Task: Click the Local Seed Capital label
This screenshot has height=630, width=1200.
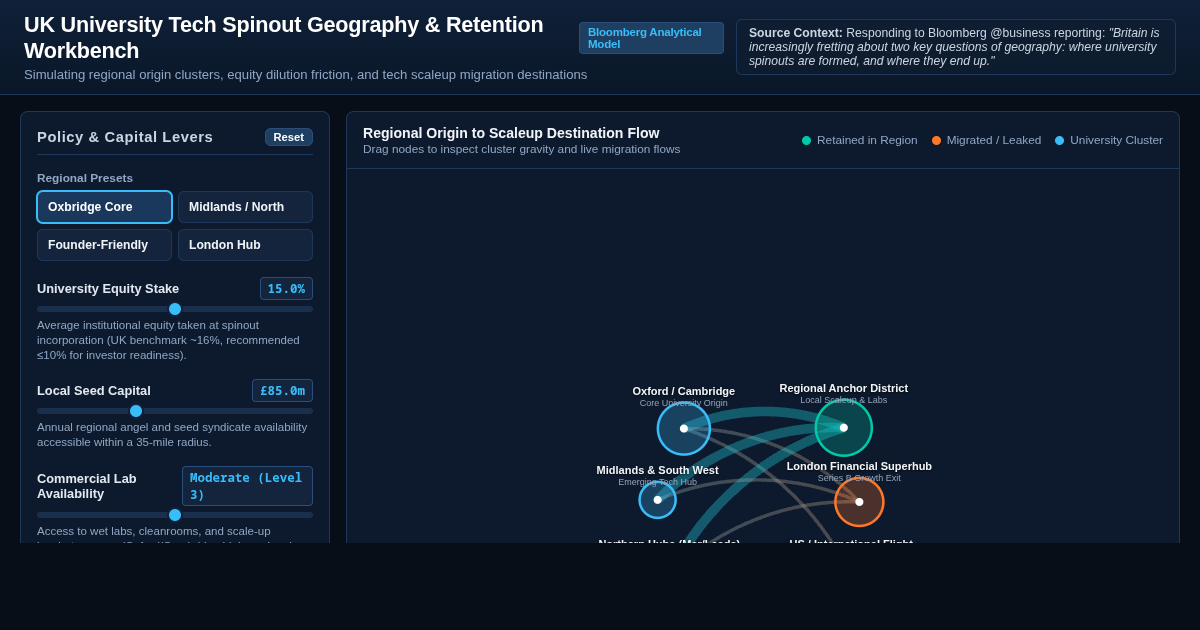Action: pyautogui.click(x=94, y=391)
